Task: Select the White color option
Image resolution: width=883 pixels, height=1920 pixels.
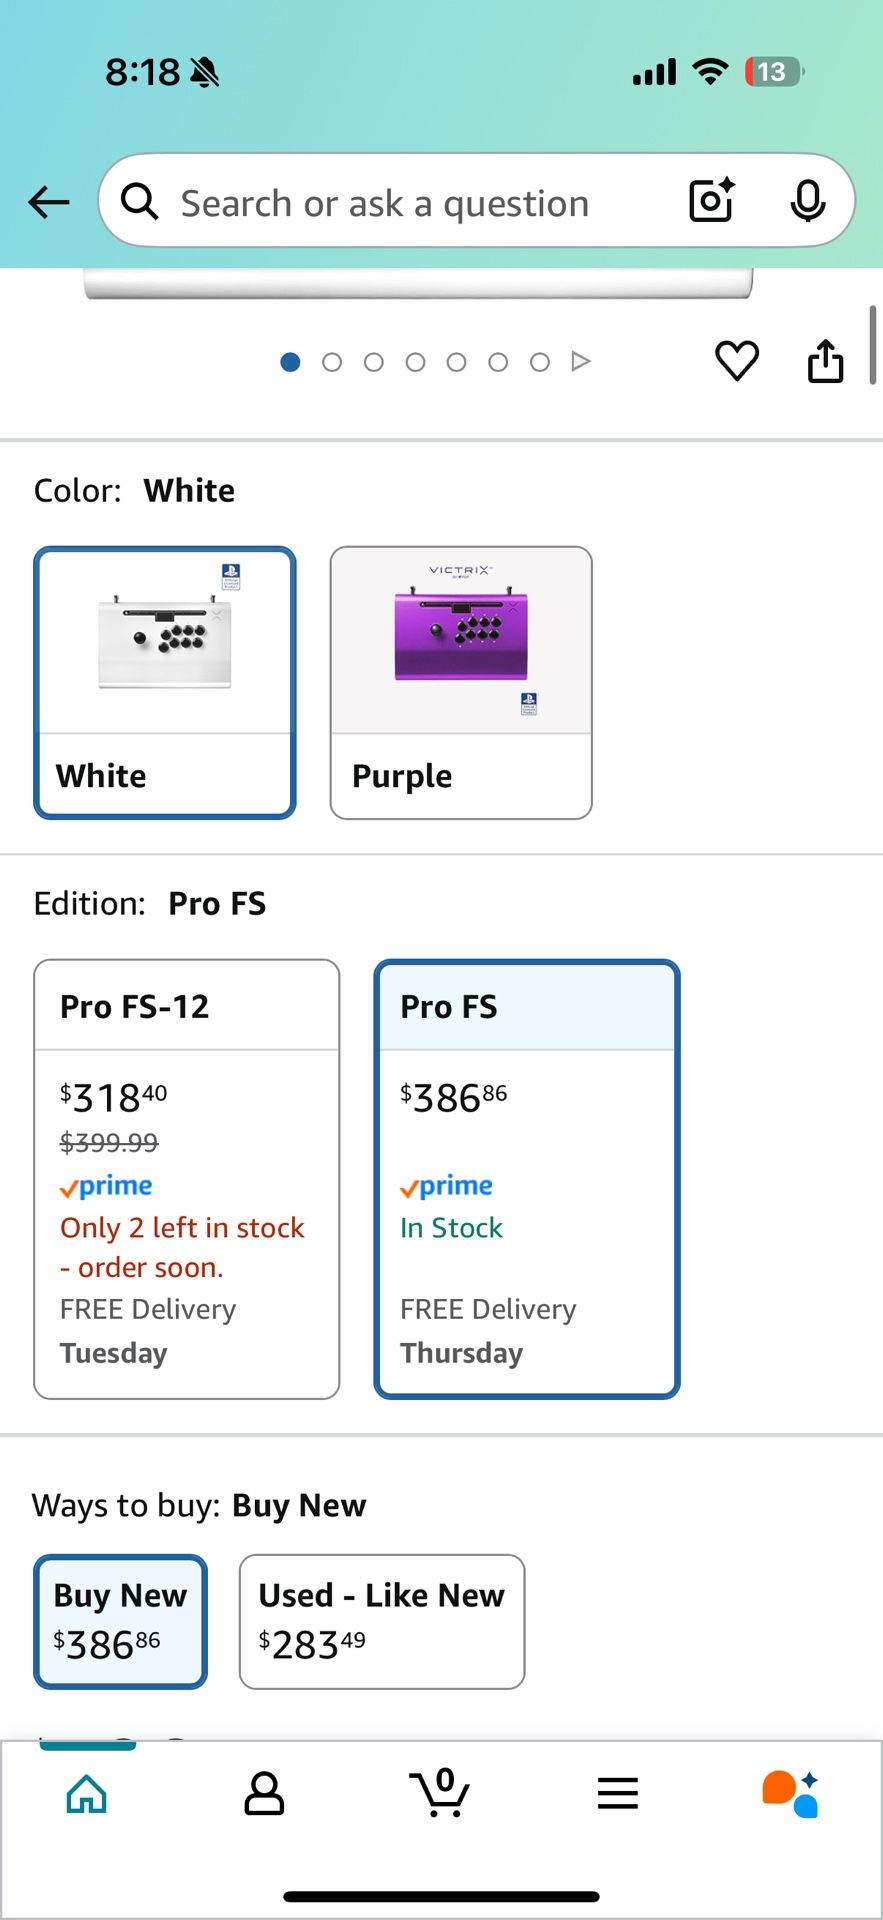Action: (x=165, y=683)
